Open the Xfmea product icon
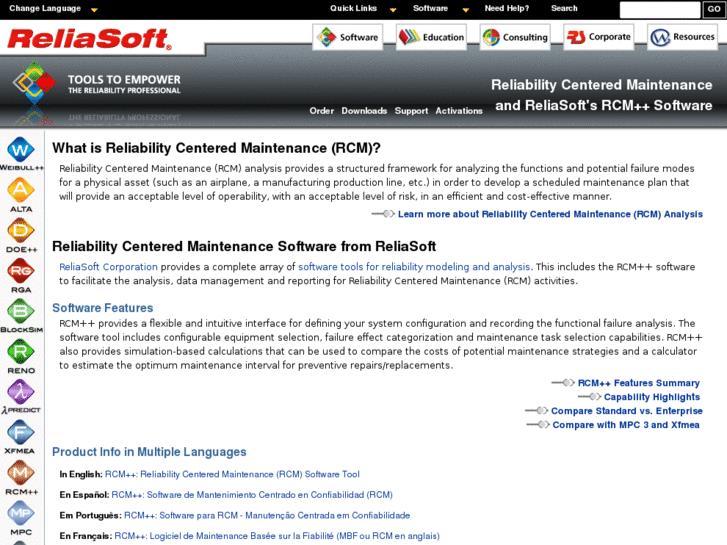The image size is (727, 545). click(21, 432)
